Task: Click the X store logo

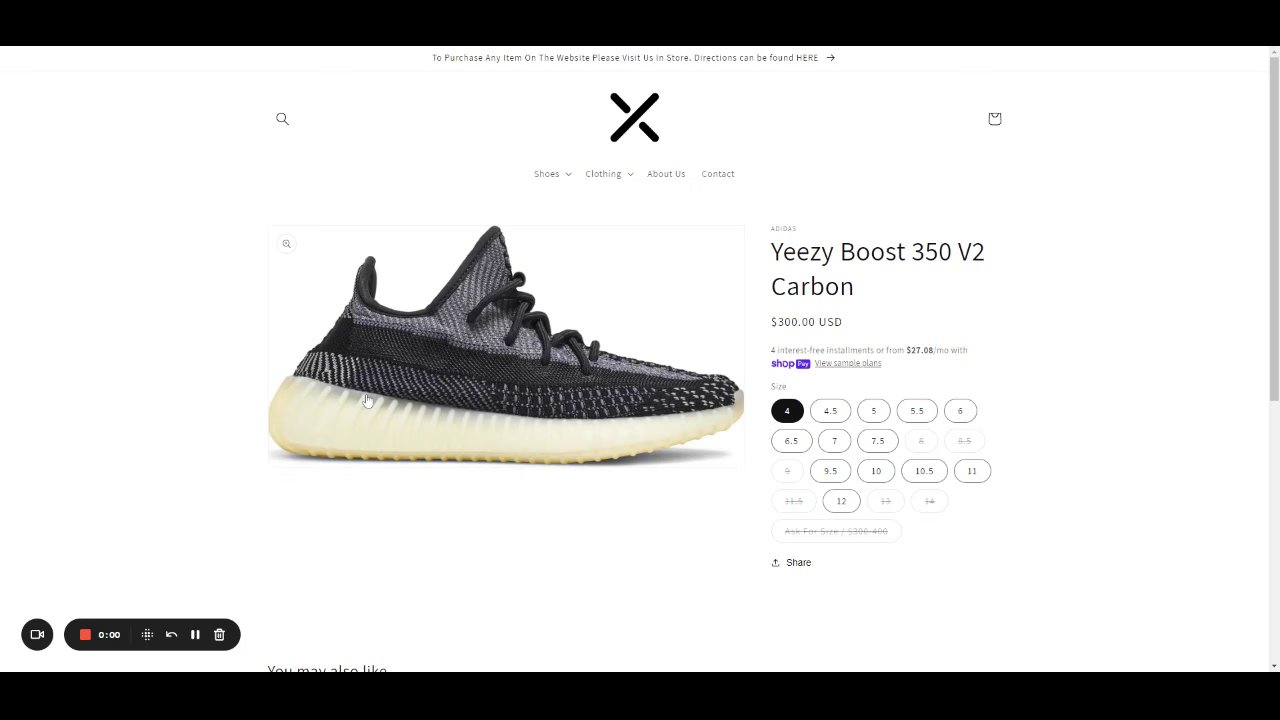Action: [x=635, y=118]
